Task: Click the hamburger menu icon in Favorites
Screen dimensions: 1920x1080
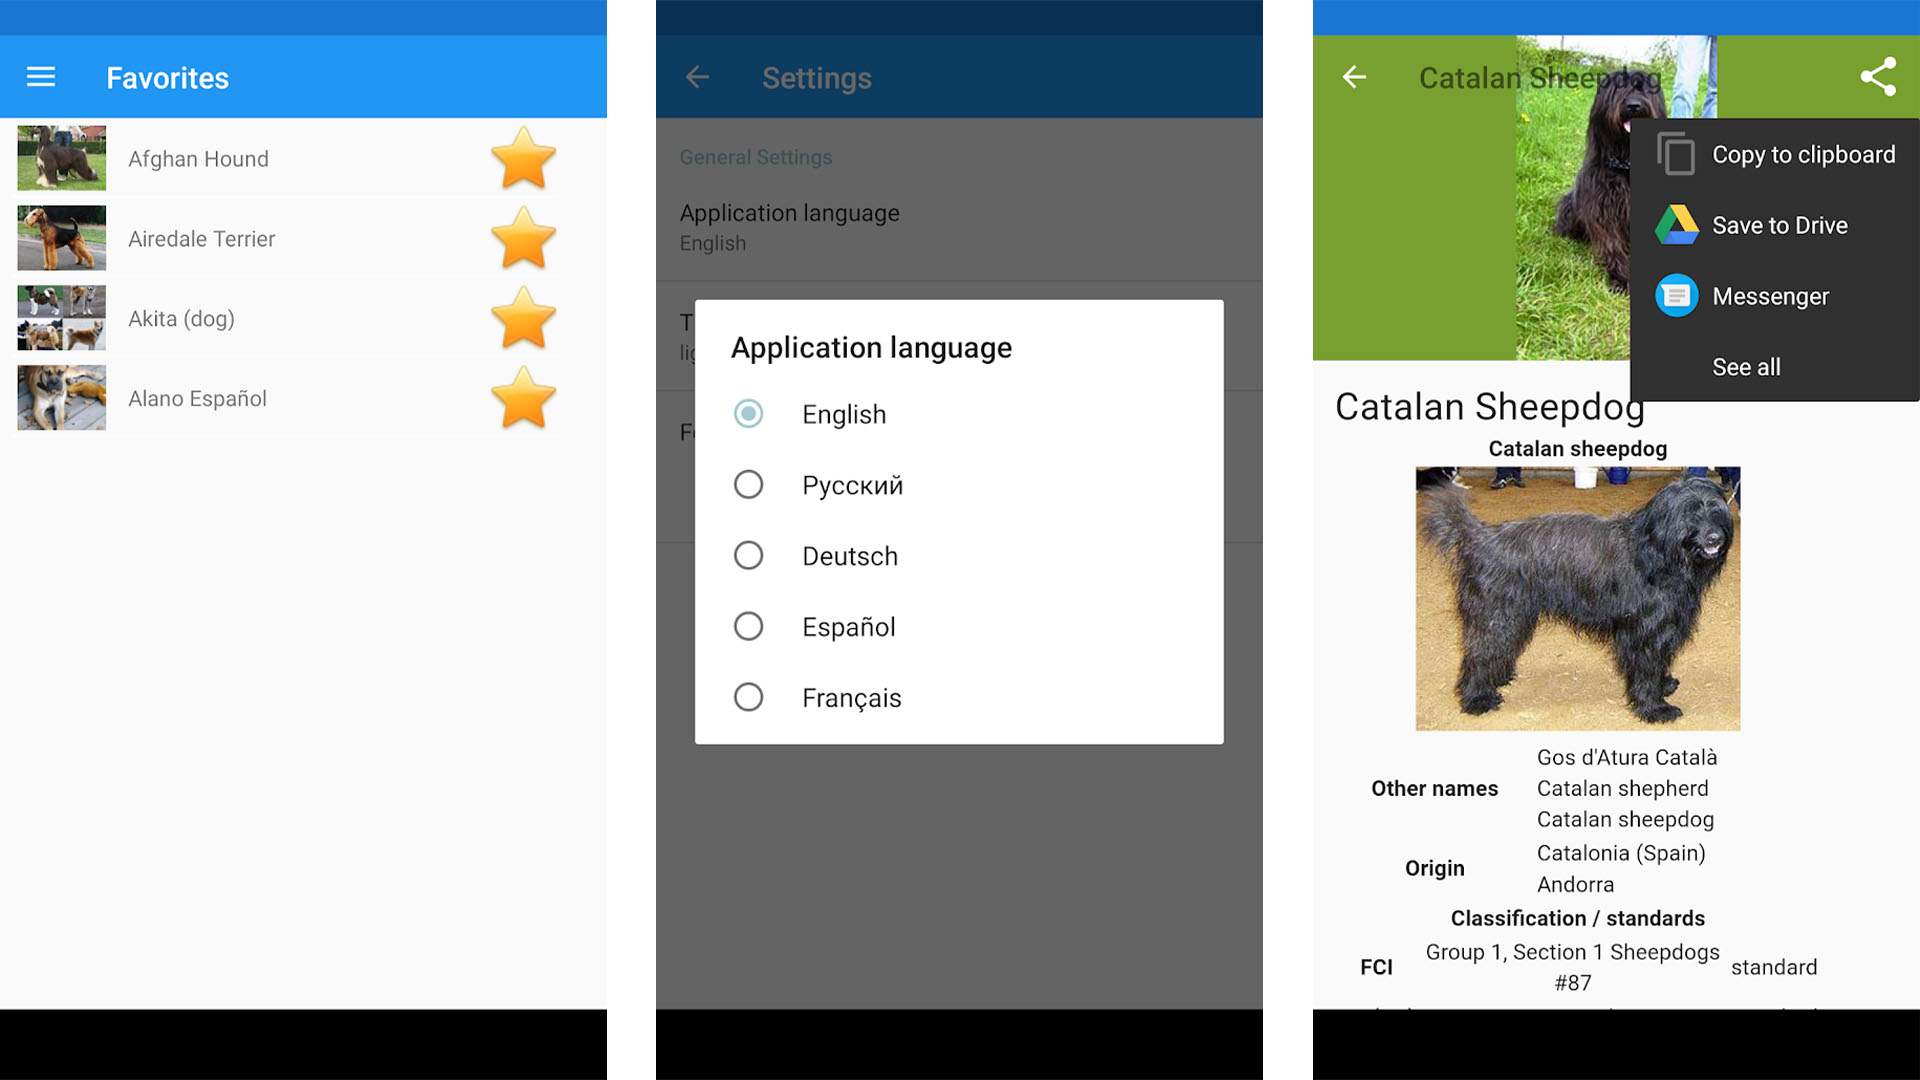Action: pyautogui.click(x=41, y=76)
